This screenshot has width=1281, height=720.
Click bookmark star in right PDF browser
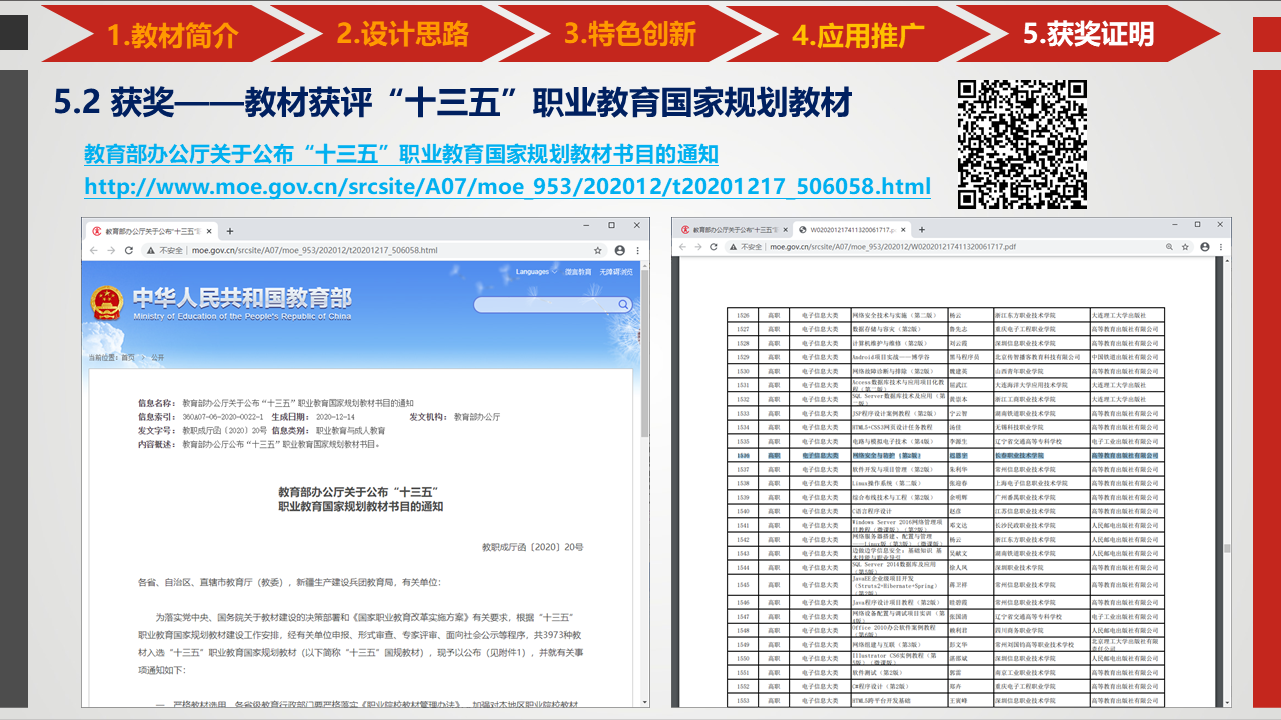pos(1185,246)
